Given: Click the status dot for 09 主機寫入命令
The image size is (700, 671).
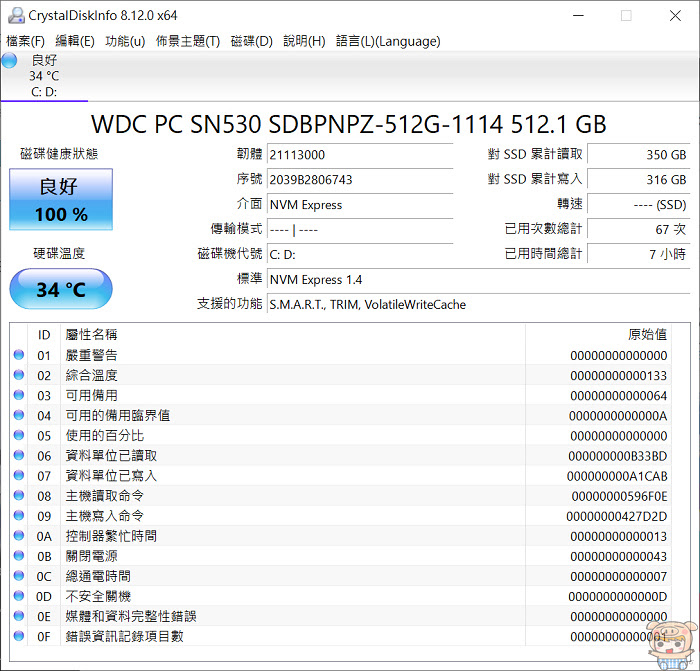Looking at the screenshot, I should [x=19, y=516].
